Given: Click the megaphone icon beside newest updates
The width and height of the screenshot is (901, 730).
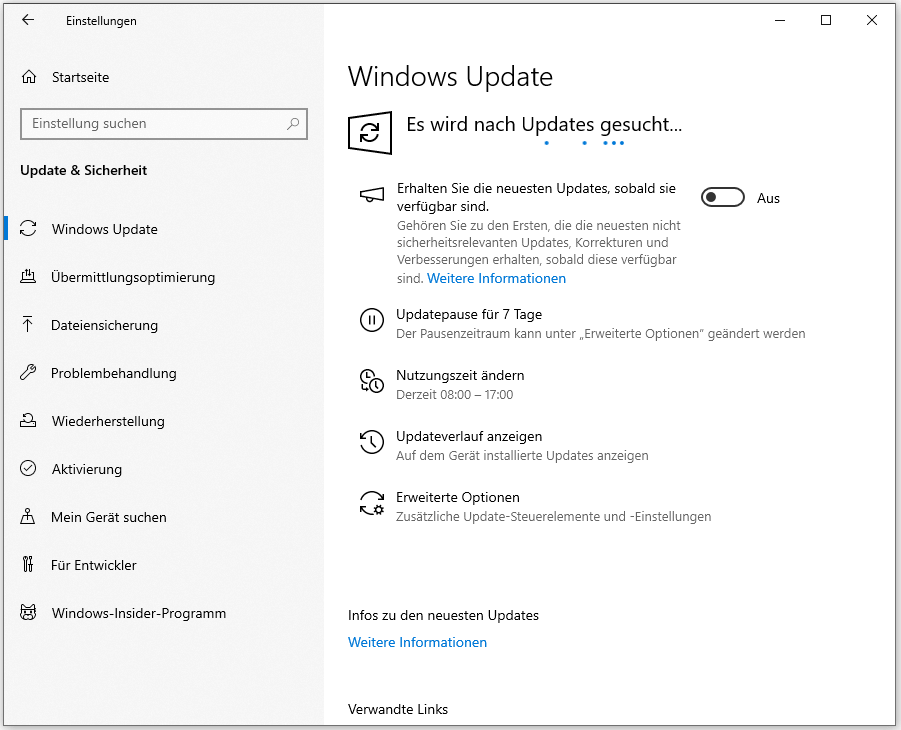Looking at the screenshot, I should (x=372, y=195).
